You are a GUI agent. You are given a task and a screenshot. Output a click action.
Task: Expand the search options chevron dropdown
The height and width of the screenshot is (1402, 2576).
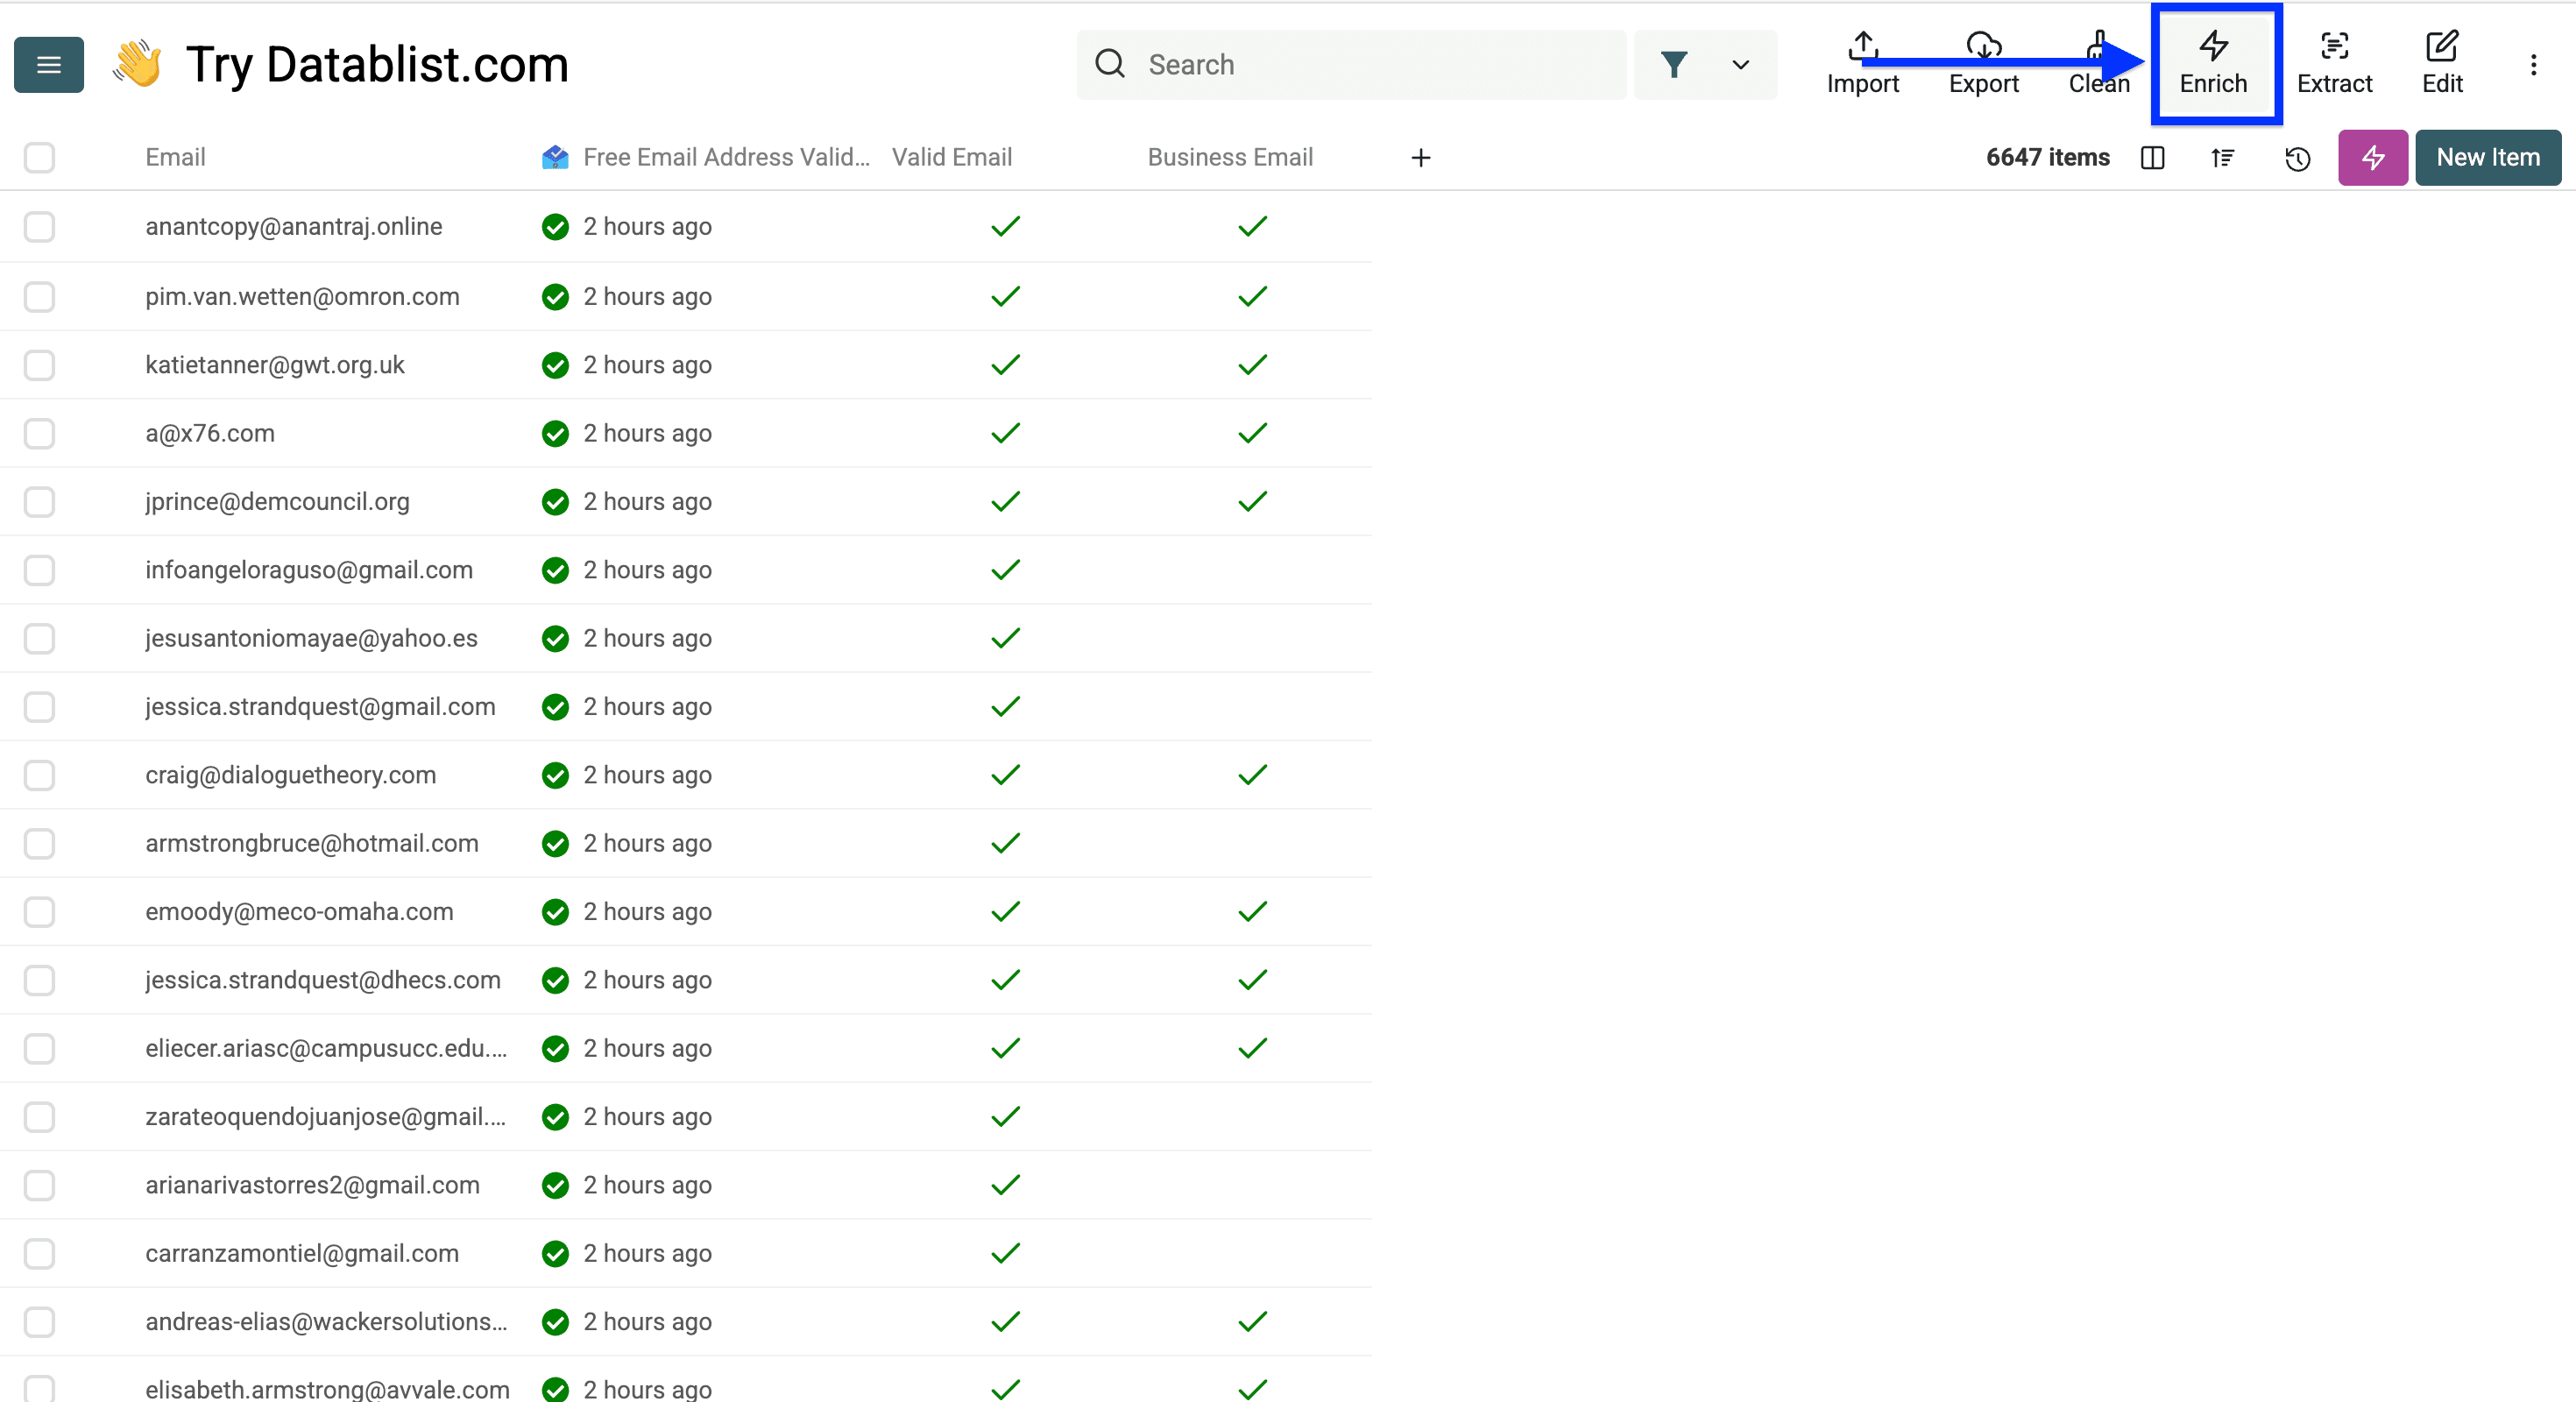coord(1741,64)
